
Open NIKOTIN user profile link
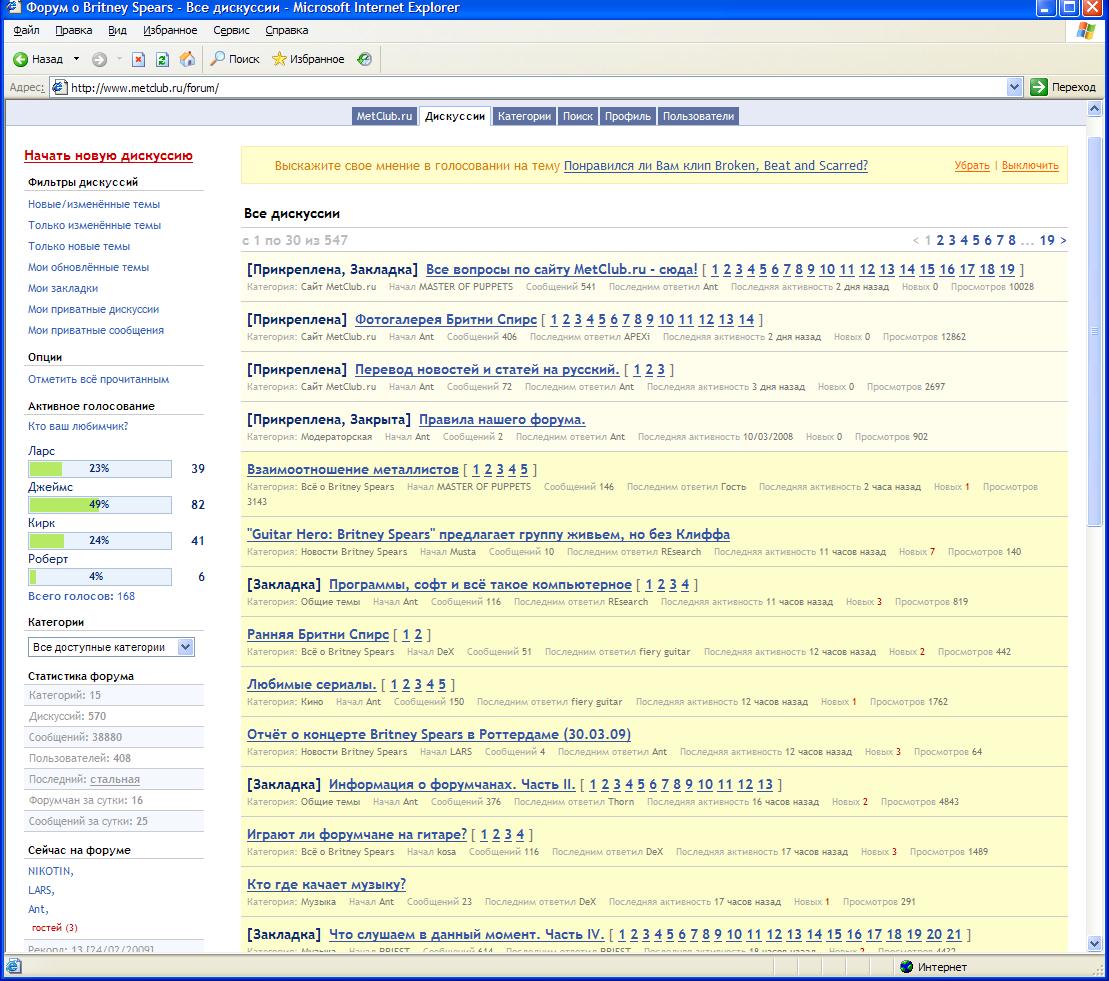50,871
